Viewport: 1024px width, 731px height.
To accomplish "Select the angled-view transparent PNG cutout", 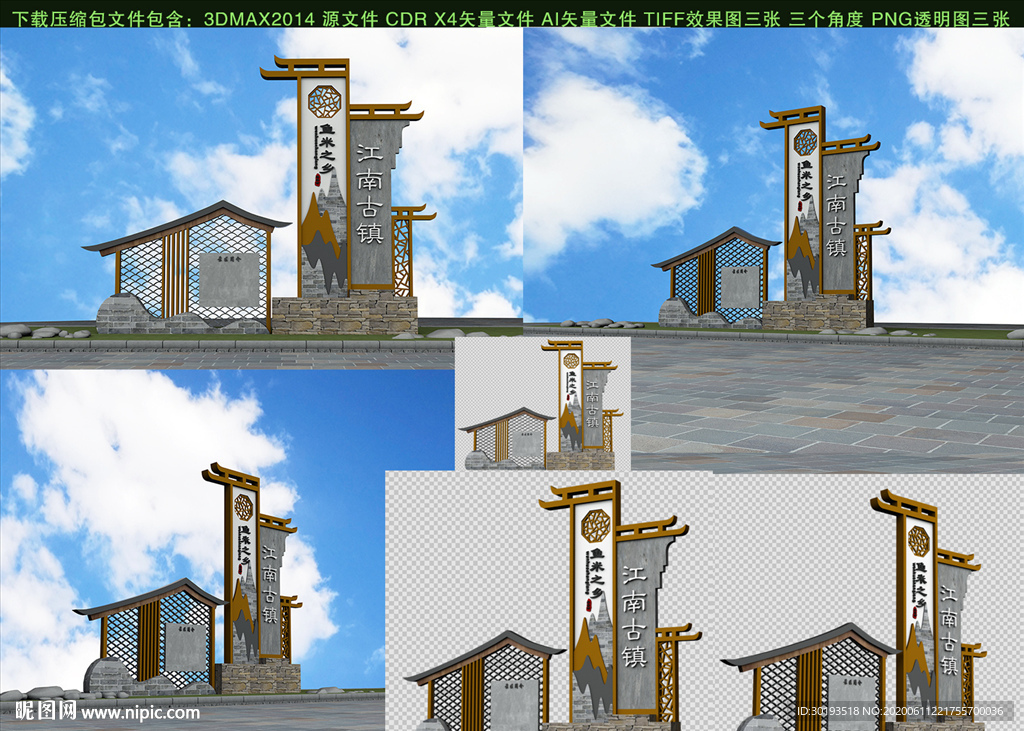I will pyautogui.click(x=869, y=601).
